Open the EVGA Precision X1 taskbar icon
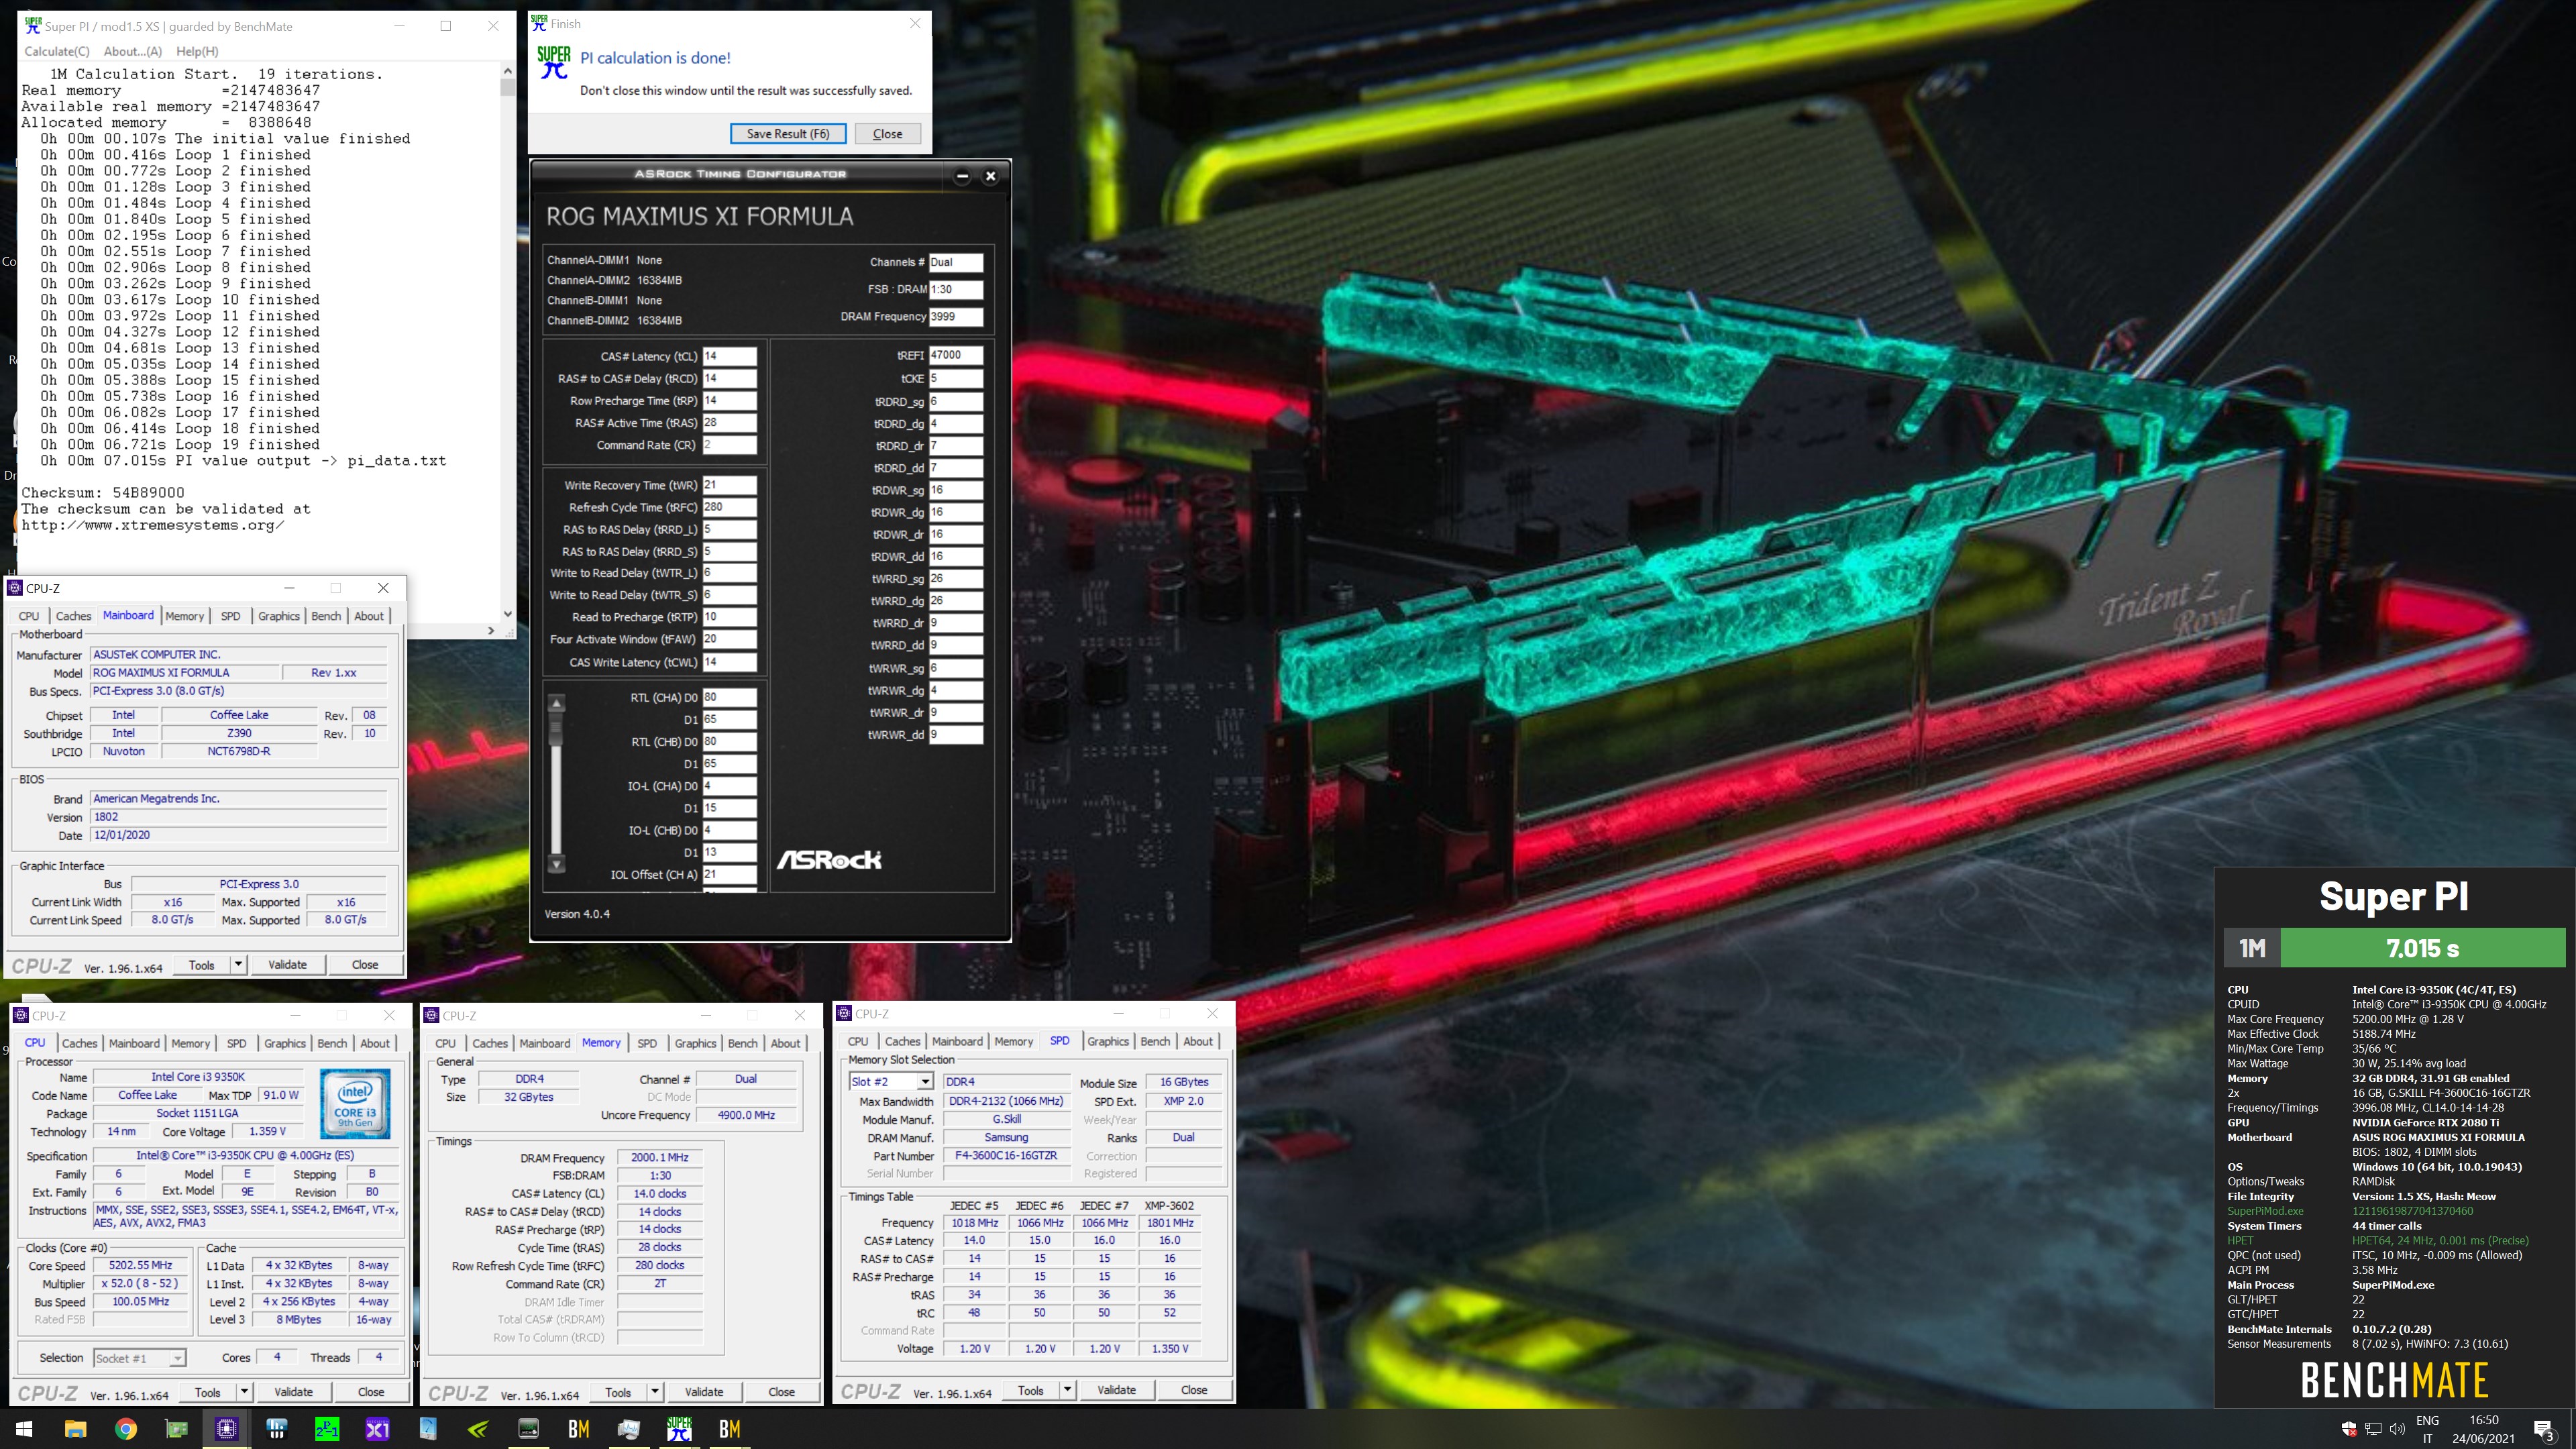 click(x=378, y=1429)
